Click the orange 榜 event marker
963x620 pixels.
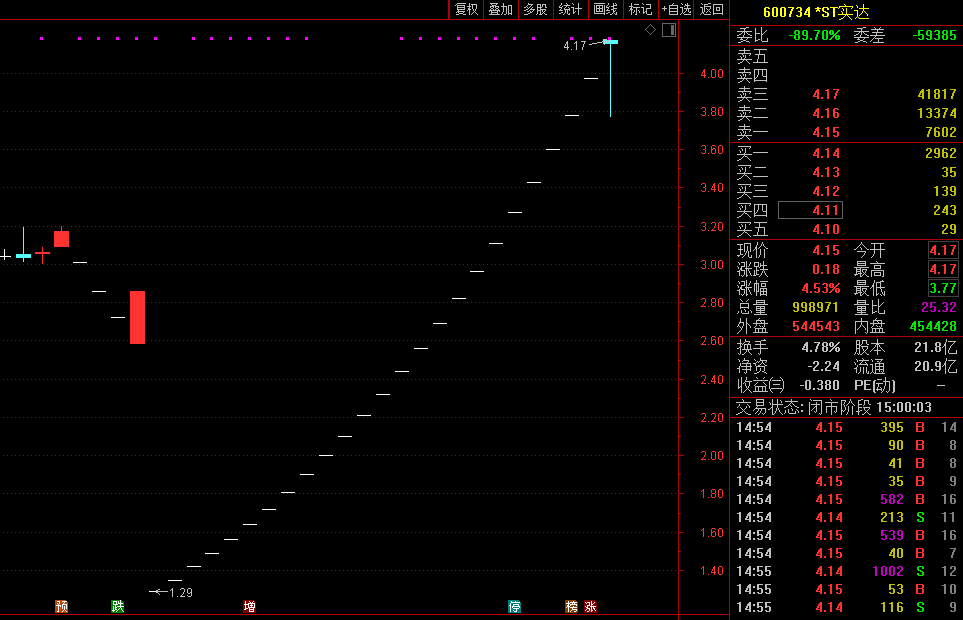pyautogui.click(x=571, y=606)
